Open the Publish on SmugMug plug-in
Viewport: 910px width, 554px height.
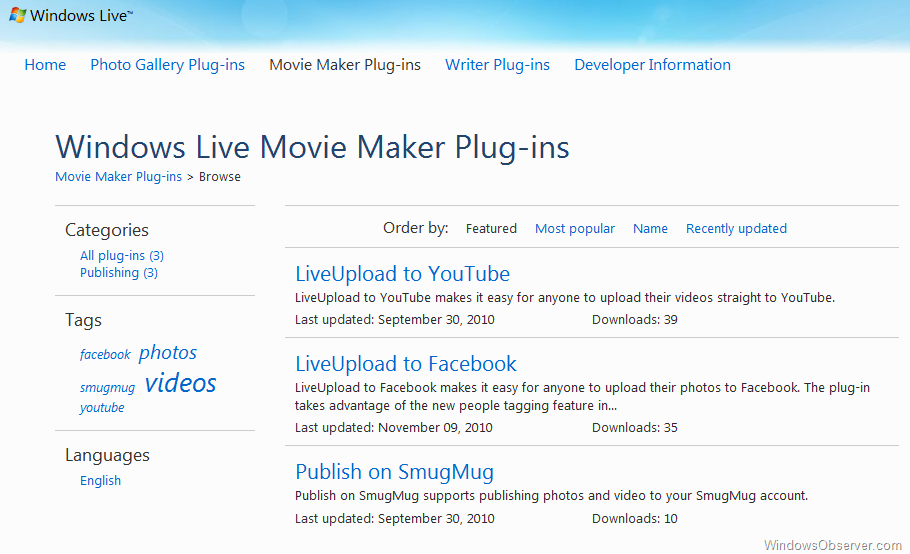394,472
